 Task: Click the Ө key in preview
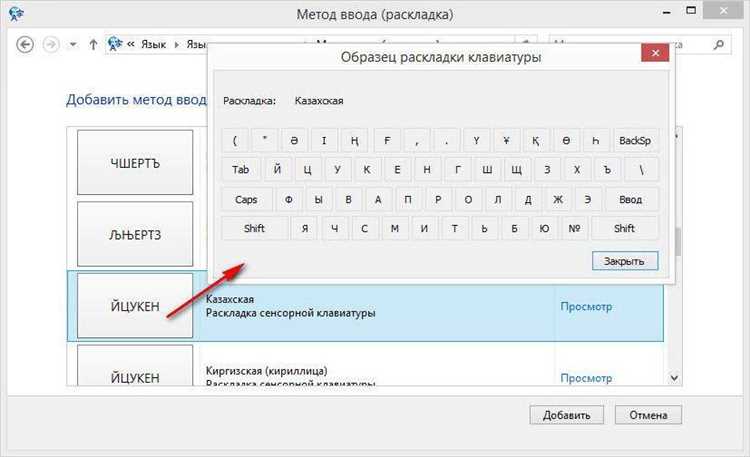point(566,140)
